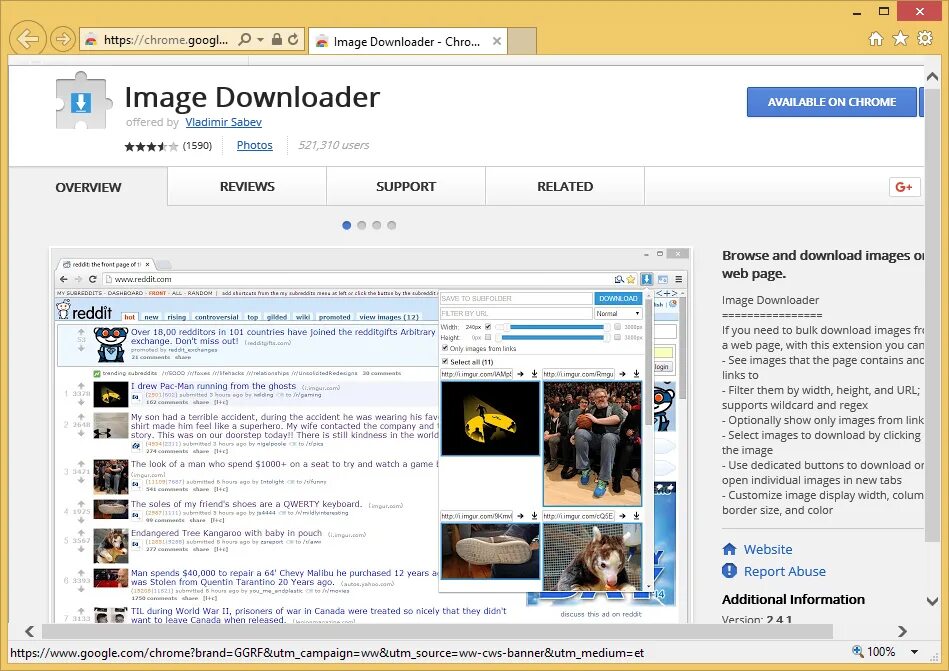Click bookmark star in screenshot's reddit browser
This screenshot has height=671, width=949.
click(631, 279)
